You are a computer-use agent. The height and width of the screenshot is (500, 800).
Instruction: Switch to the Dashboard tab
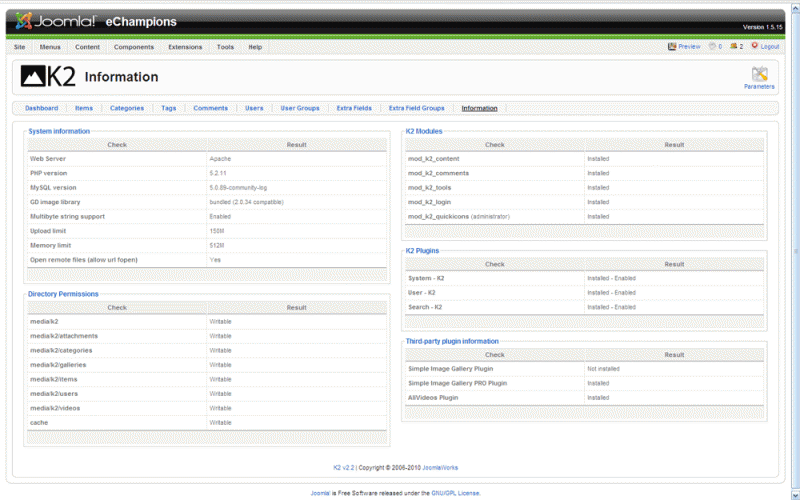[41, 108]
